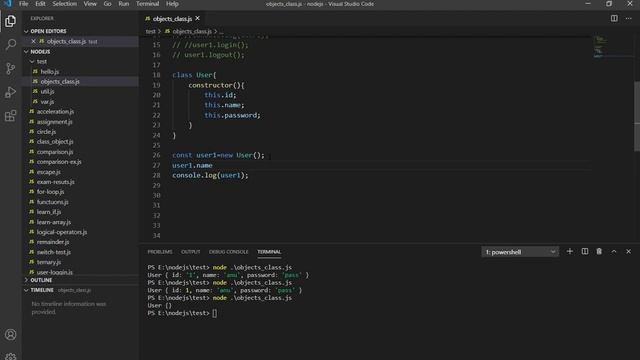Maximize the panel with chevron-up icon
The image size is (640, 360).
point(614,251)
